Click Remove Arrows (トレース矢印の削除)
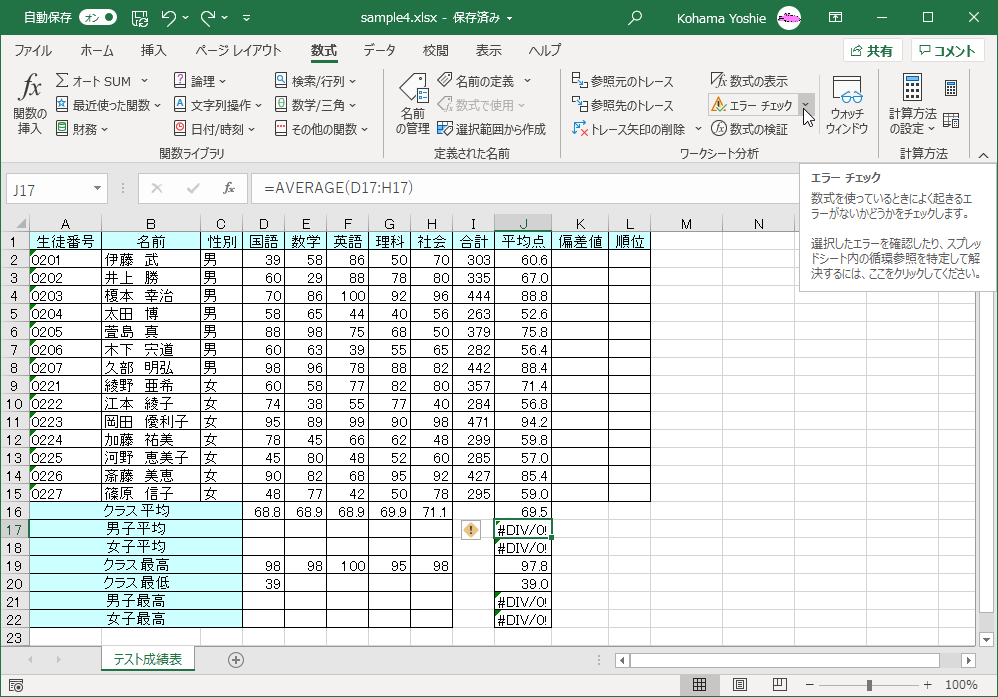 pos(628,129)
